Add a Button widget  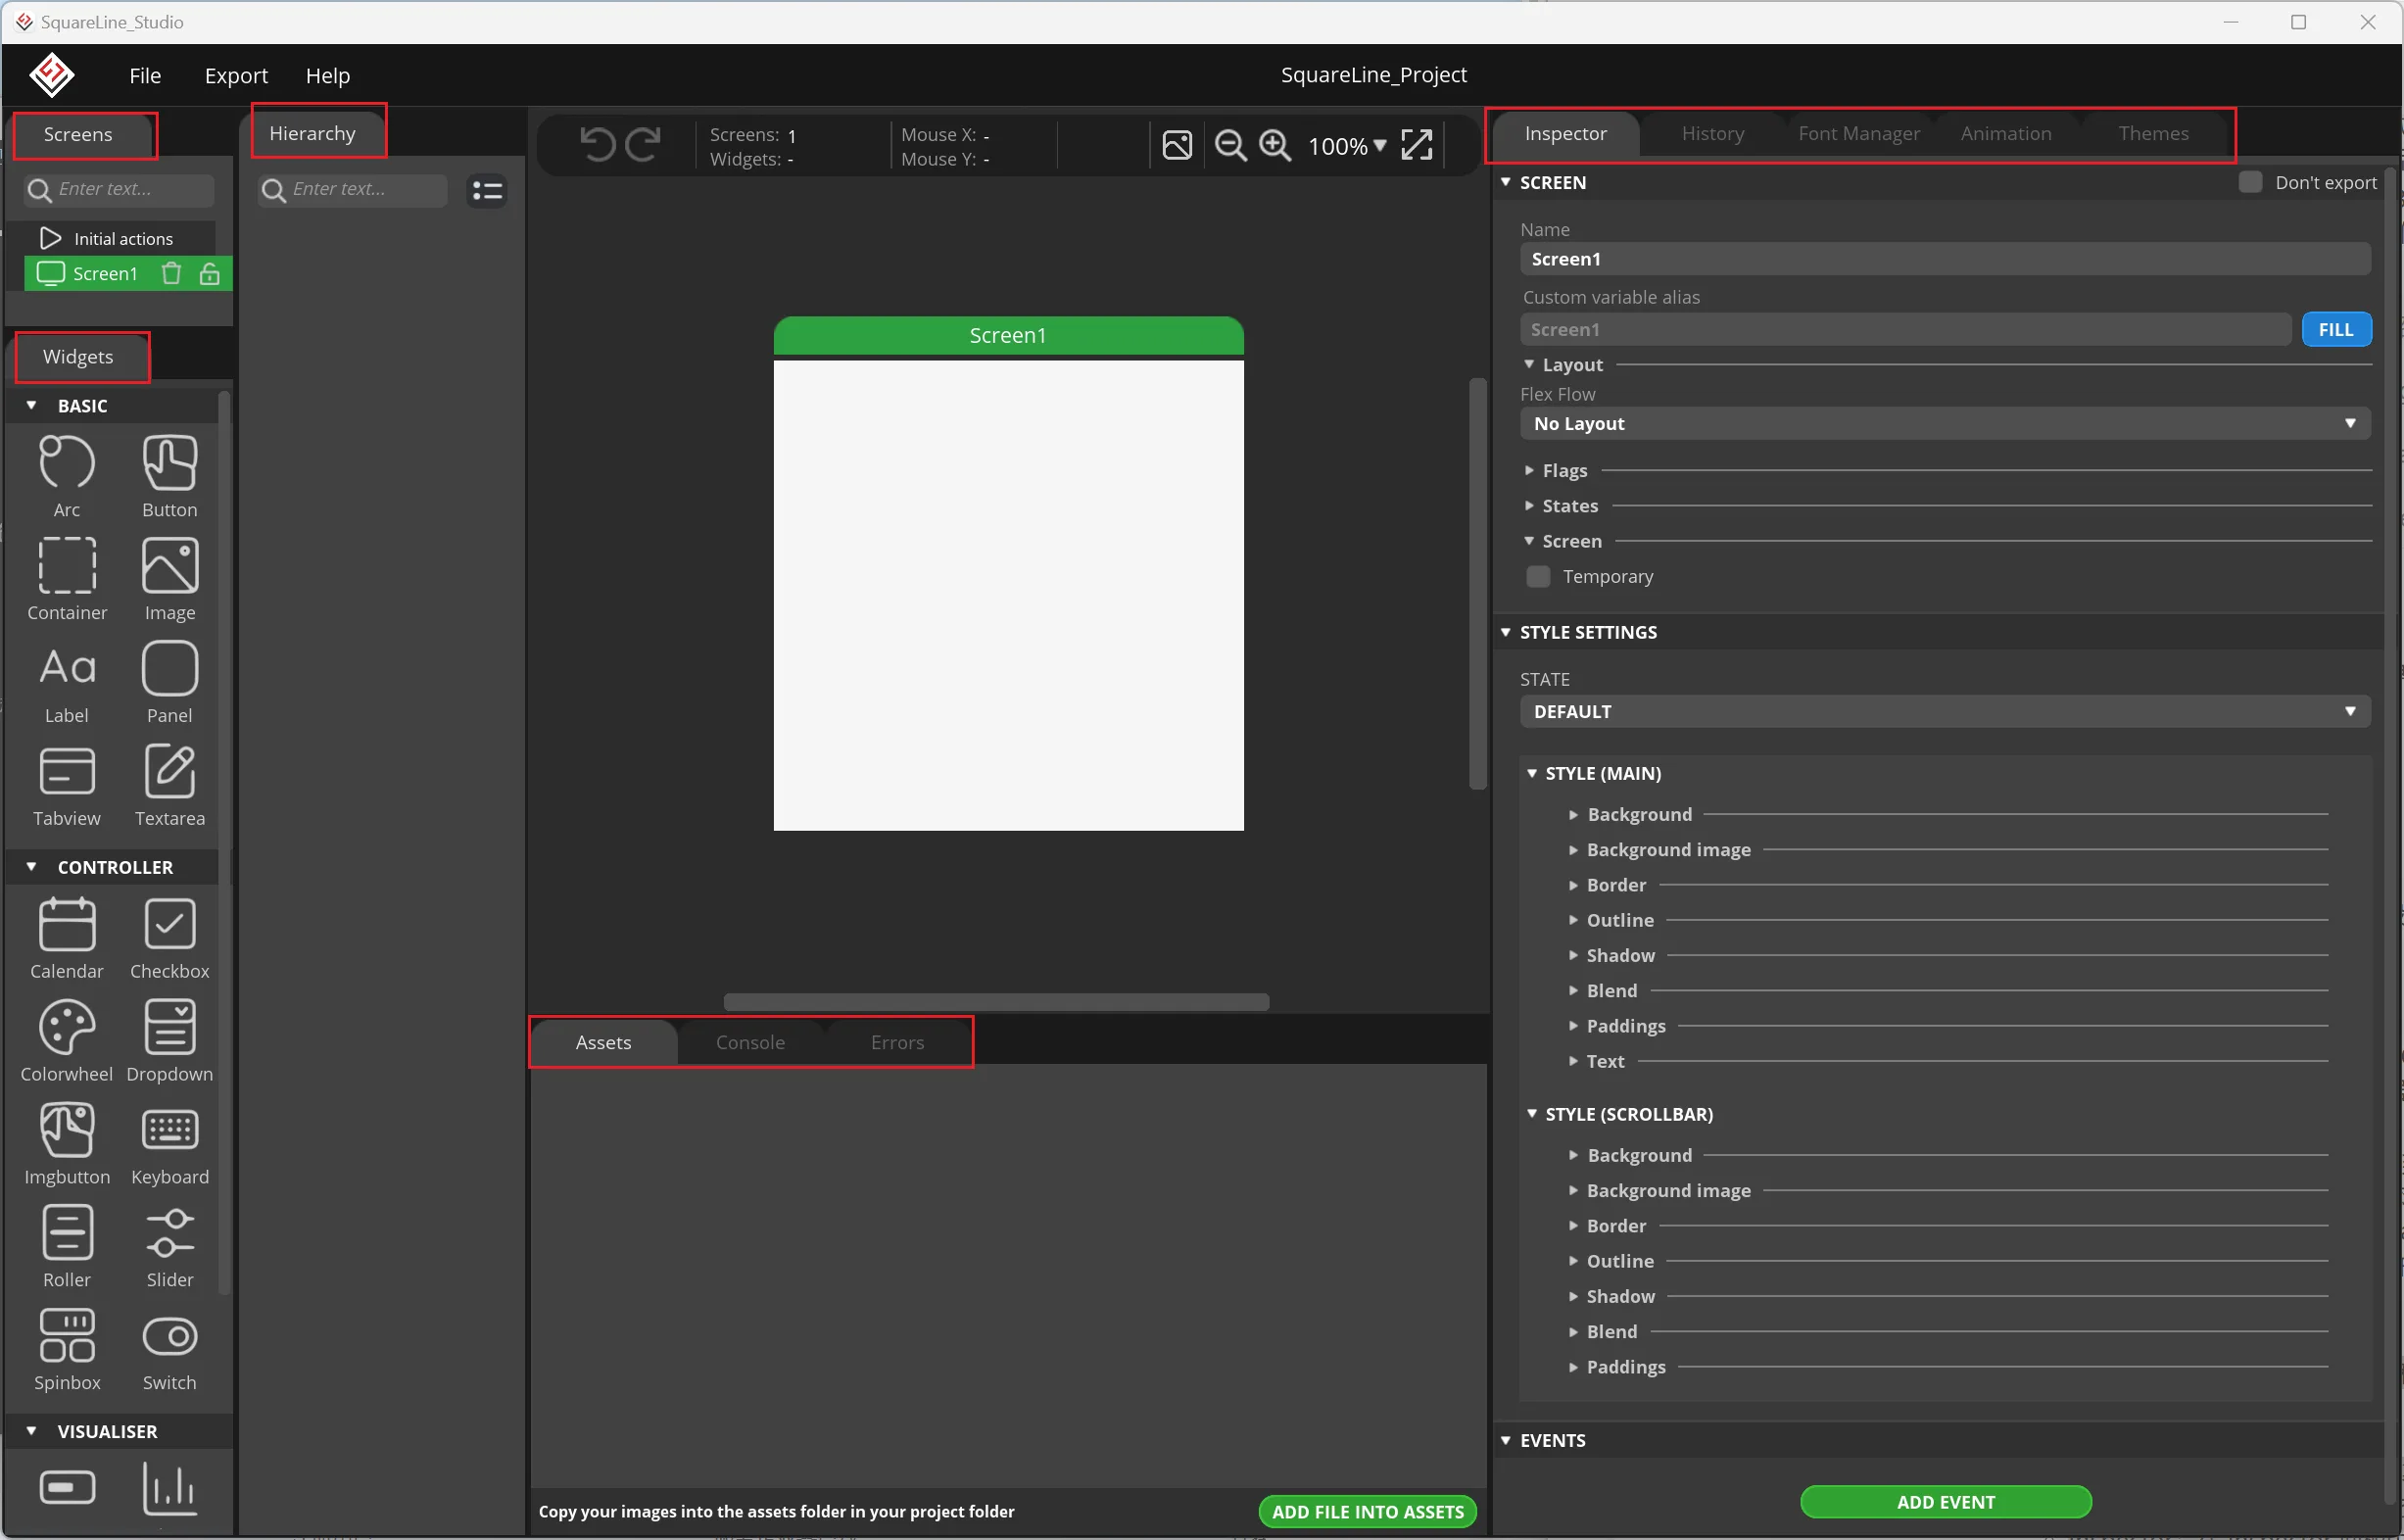(170, 476)
